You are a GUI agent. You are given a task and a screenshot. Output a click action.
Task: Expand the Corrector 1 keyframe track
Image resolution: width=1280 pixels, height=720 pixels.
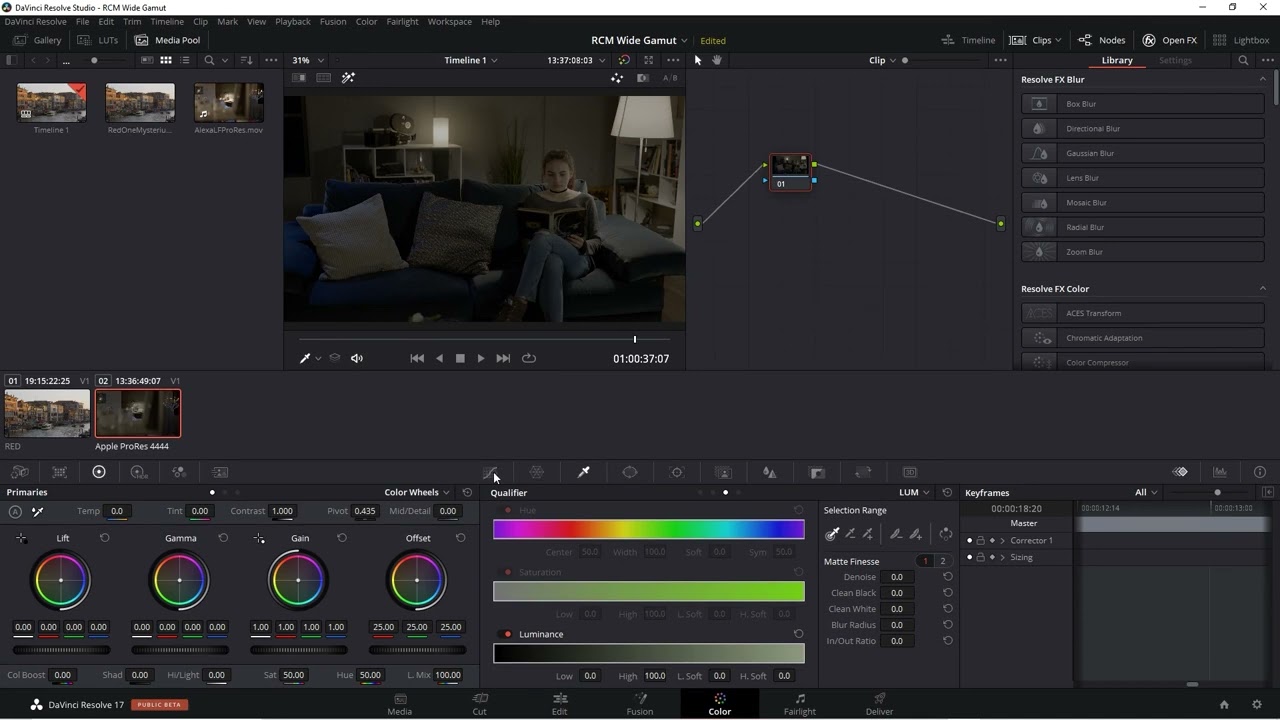pos(1003,540)
